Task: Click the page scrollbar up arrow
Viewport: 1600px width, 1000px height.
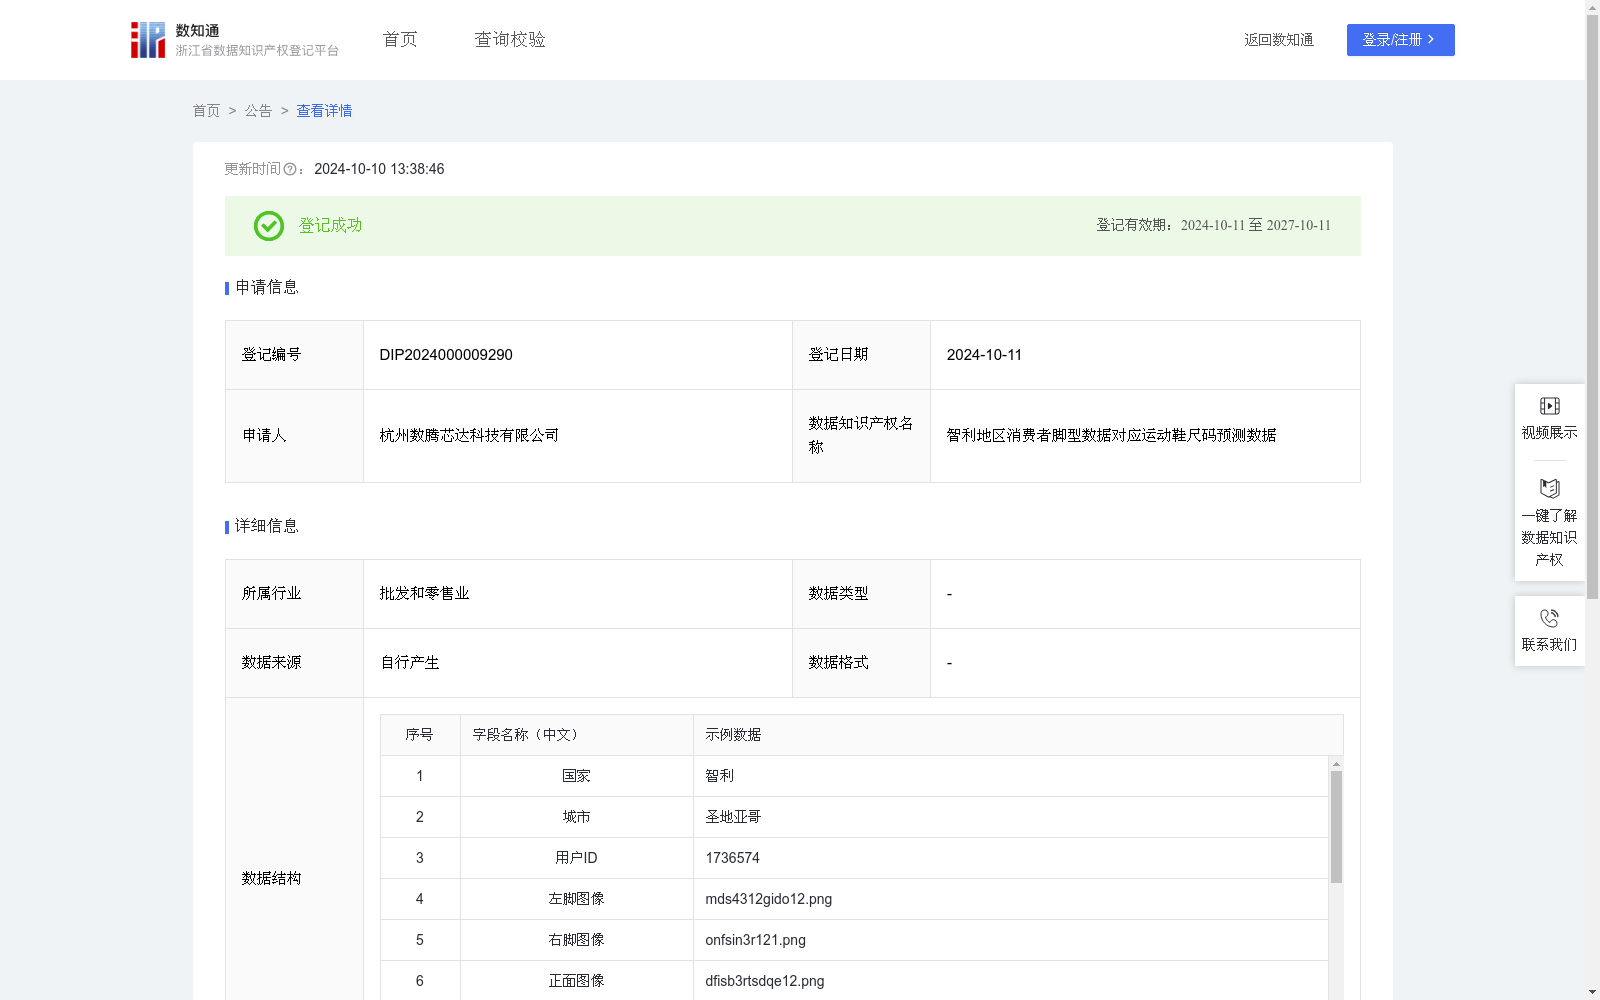Action: click(x=1592, y=8)
